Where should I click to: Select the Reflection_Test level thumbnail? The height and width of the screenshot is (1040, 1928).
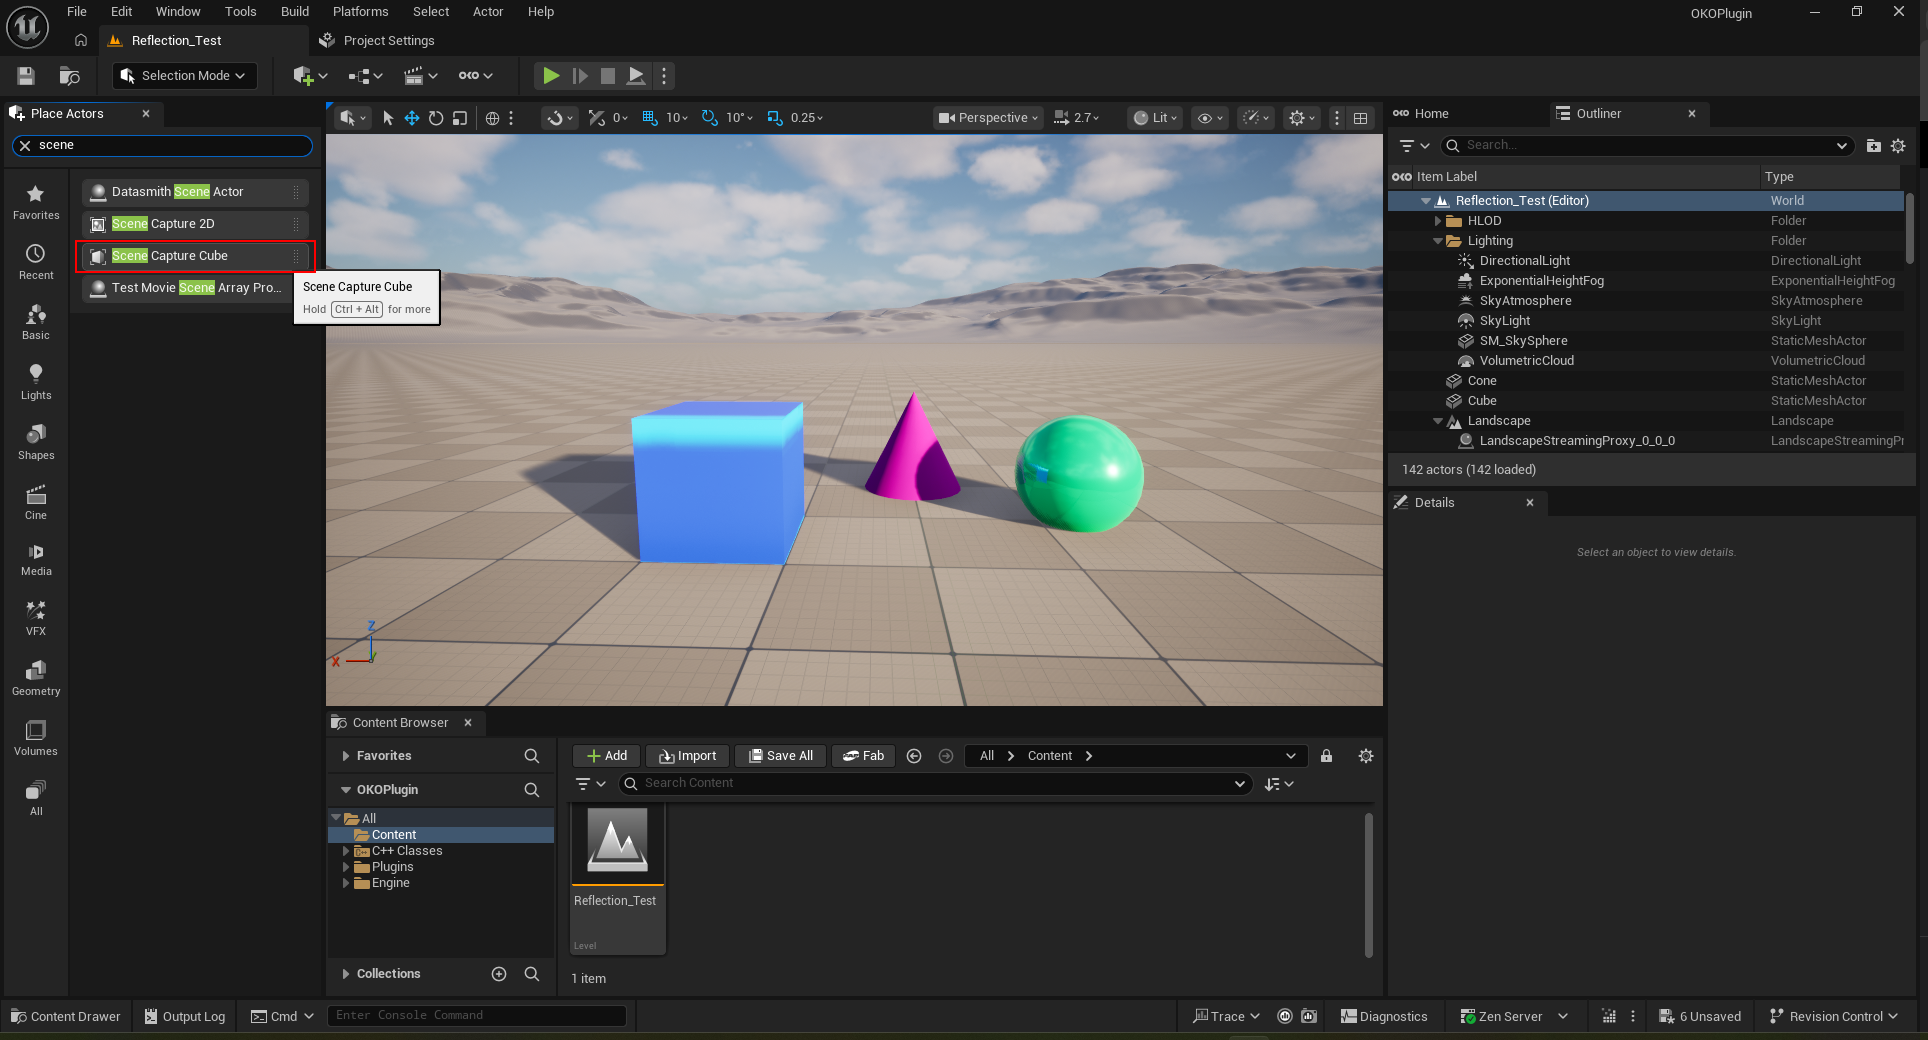coord(618,880)
